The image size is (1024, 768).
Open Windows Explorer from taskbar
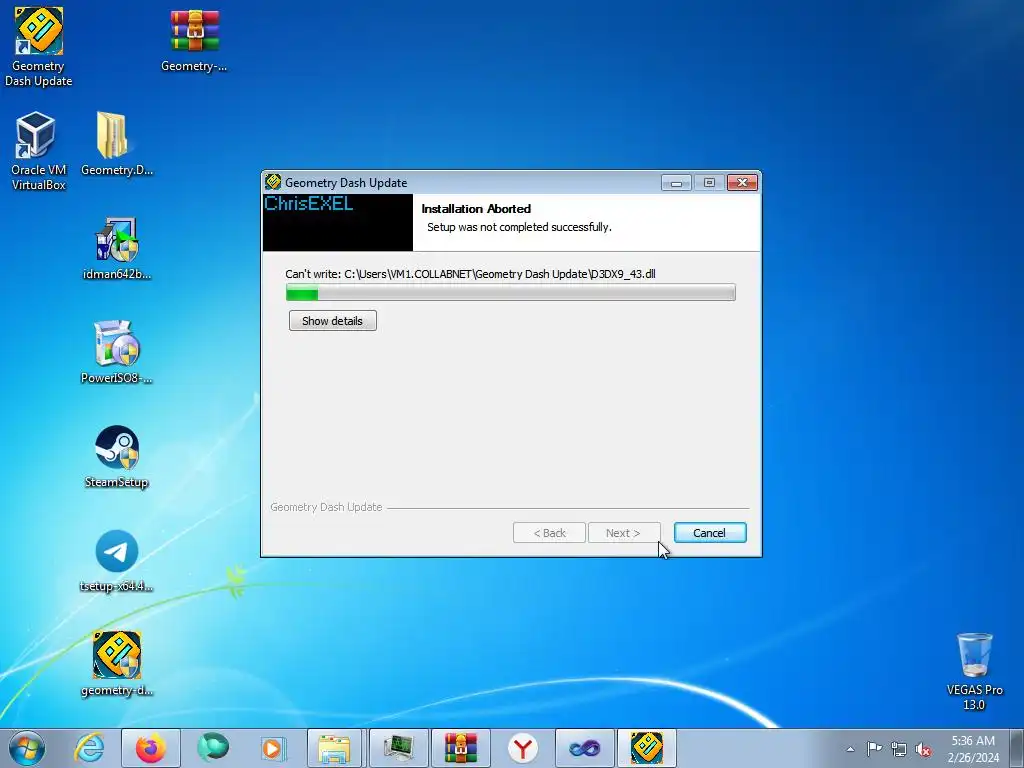334,748
